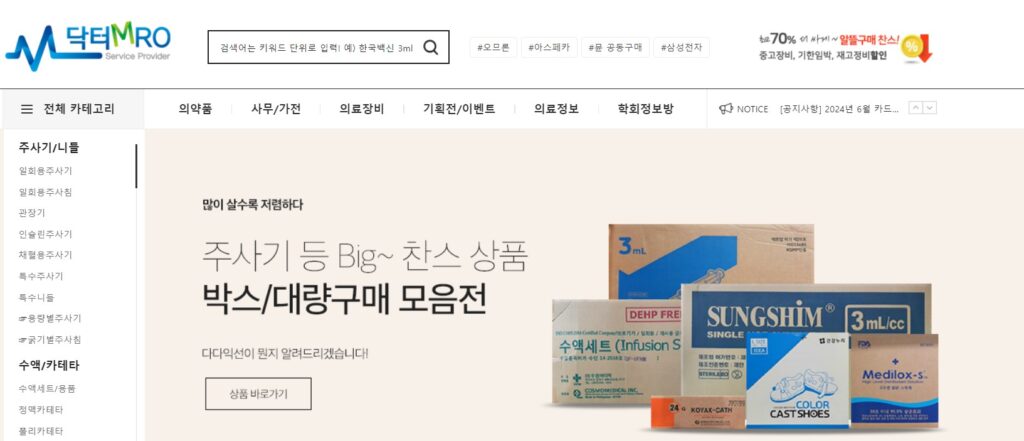Screen dimensions: 1024x441
Task: Show next notice with down arrow
Action: tap(930, 108)
